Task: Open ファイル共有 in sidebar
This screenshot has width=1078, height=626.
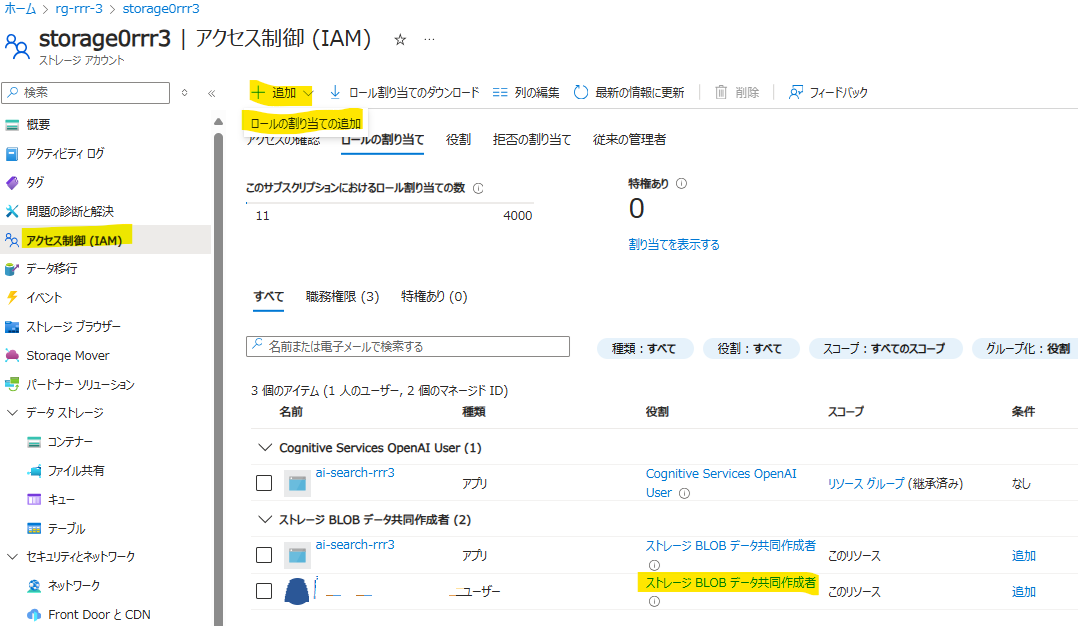Action: pos(76,471)
